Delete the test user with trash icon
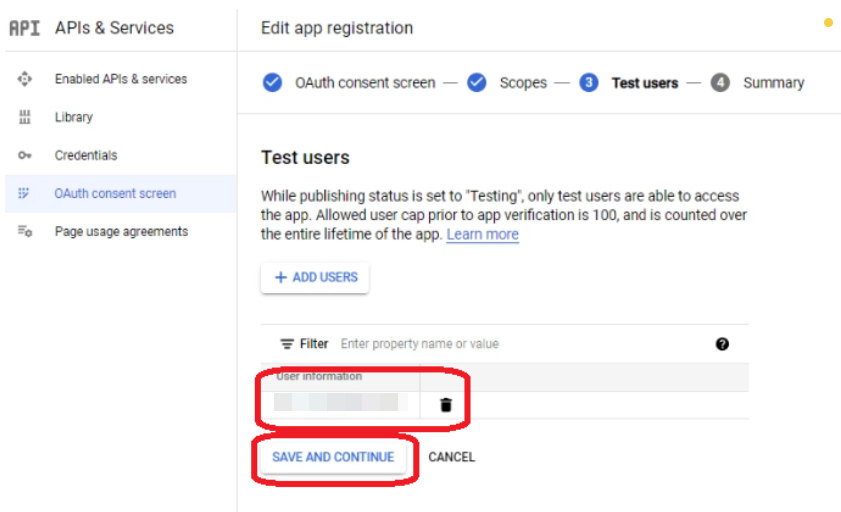 point(446,405)
